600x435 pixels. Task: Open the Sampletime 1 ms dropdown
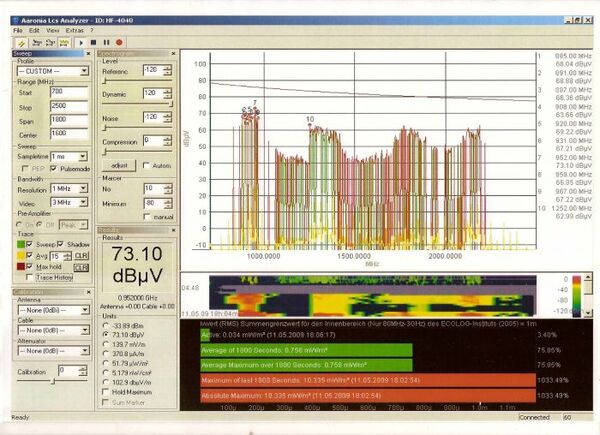(x=83, y=156)
